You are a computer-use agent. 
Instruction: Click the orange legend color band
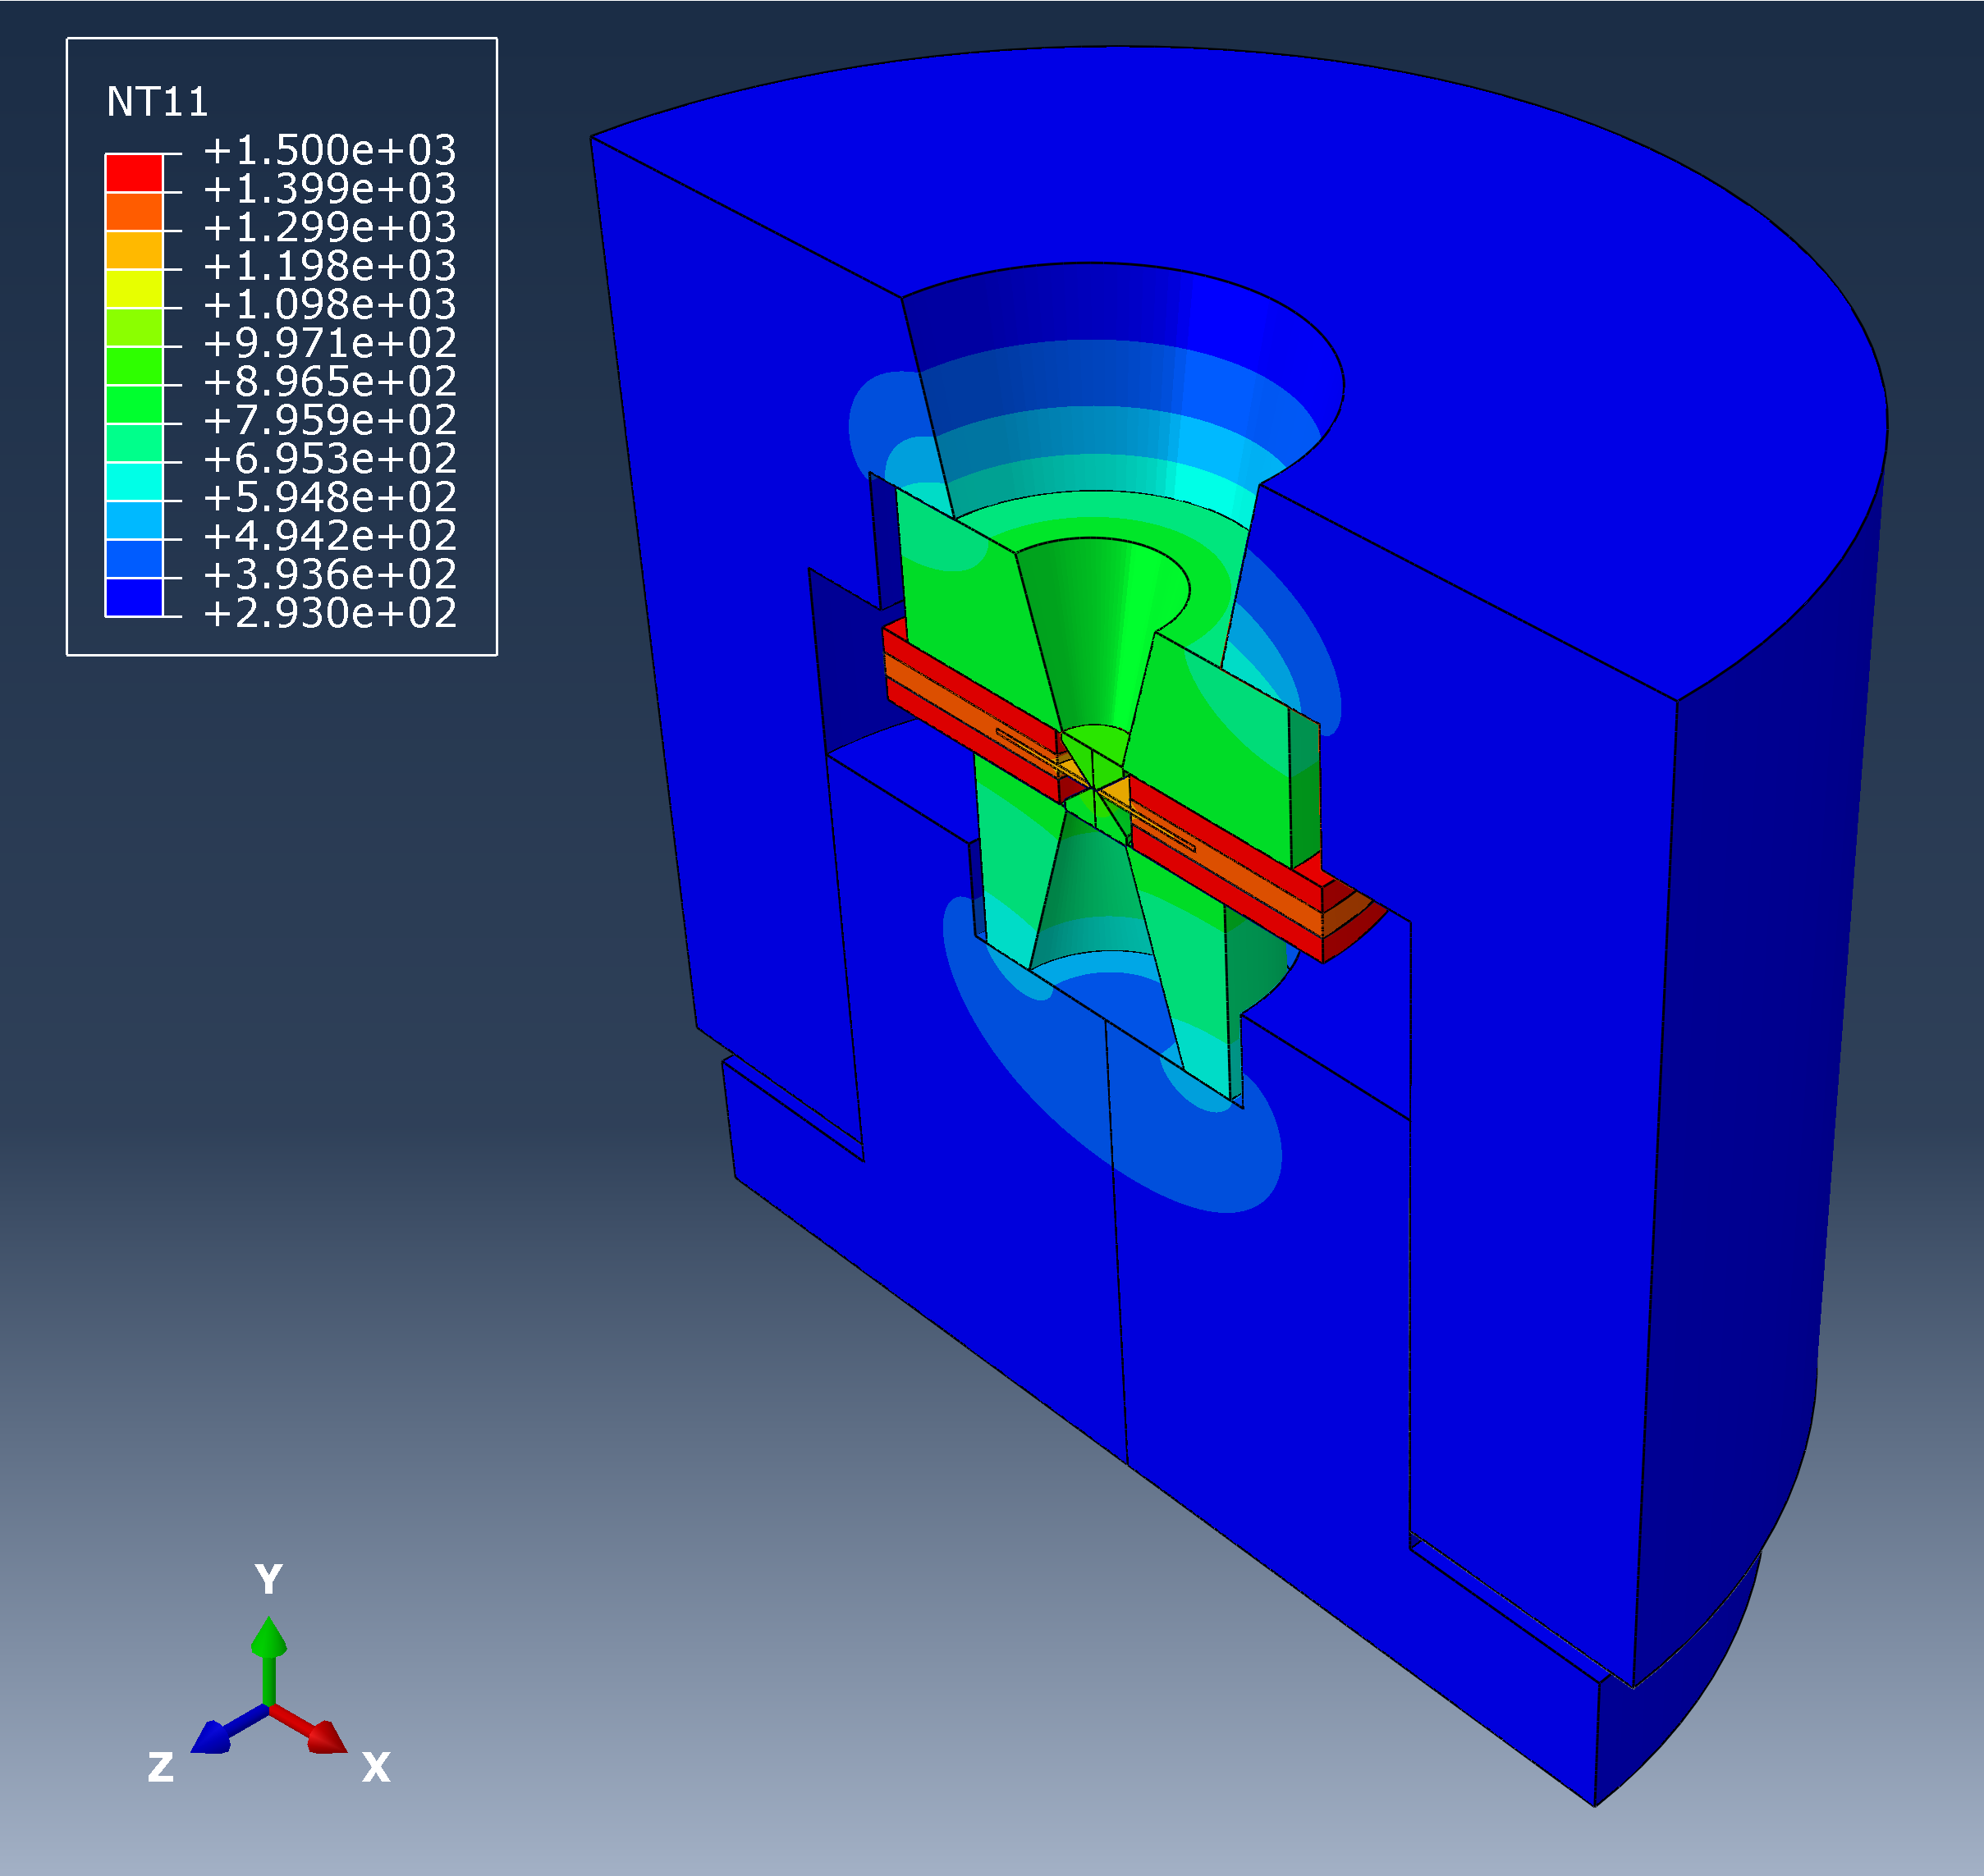(x=133, y=212)
